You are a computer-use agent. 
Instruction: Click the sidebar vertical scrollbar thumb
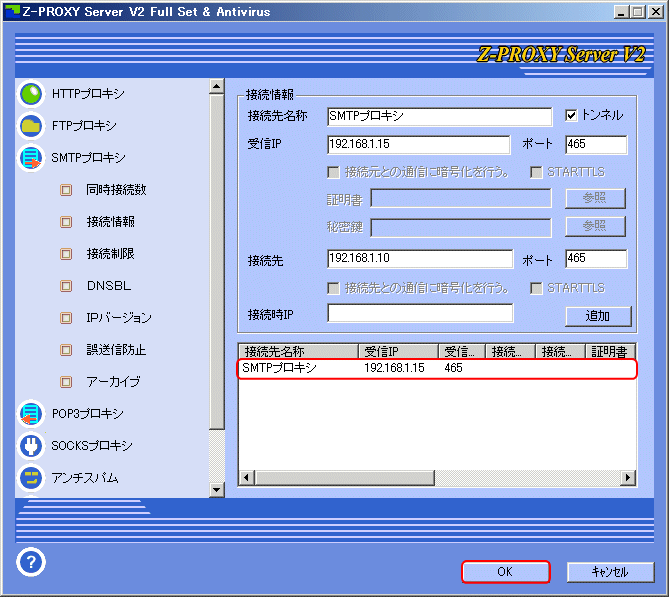(217, 262)
